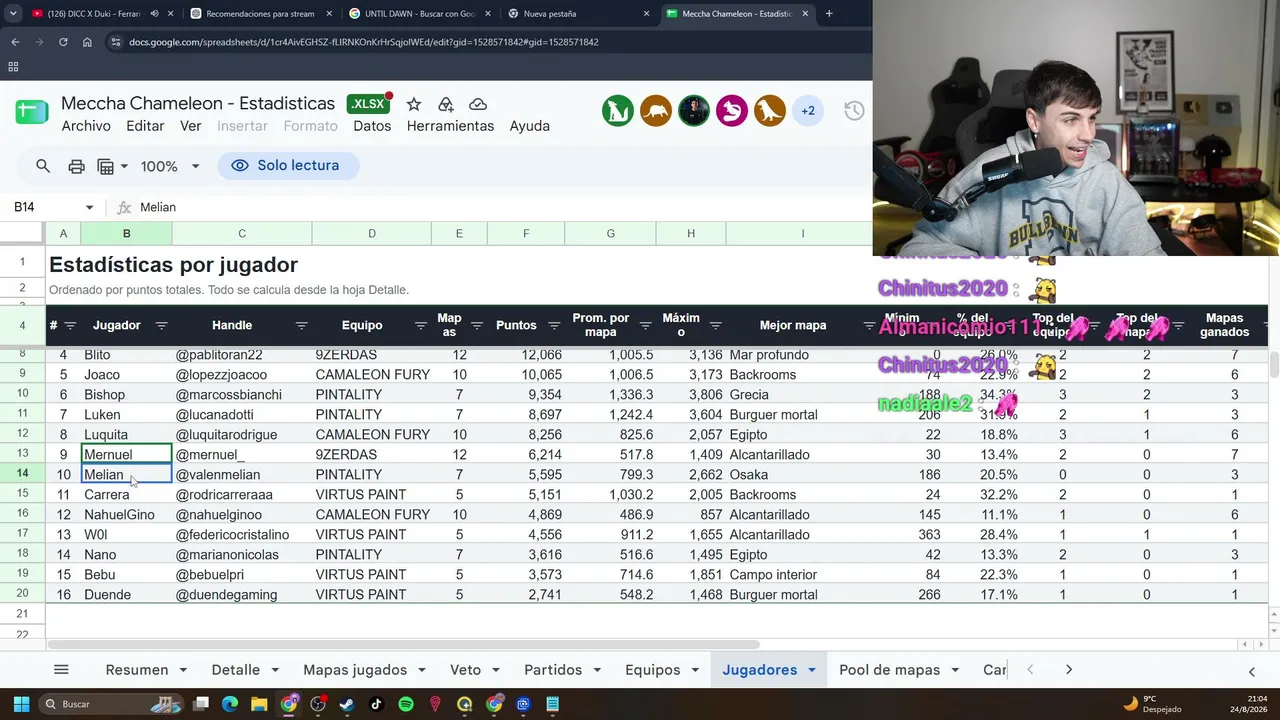Open Chrome apps grid shortcut

pyautogui.click(x=13, y=67)
